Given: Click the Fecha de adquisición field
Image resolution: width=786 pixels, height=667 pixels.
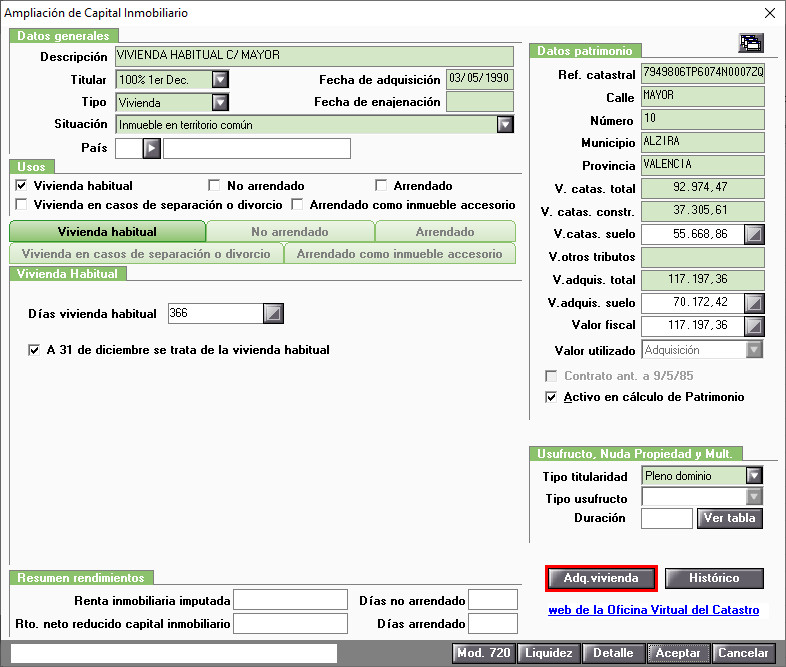Looking at the screenshot, I should (x=480, y=79).
